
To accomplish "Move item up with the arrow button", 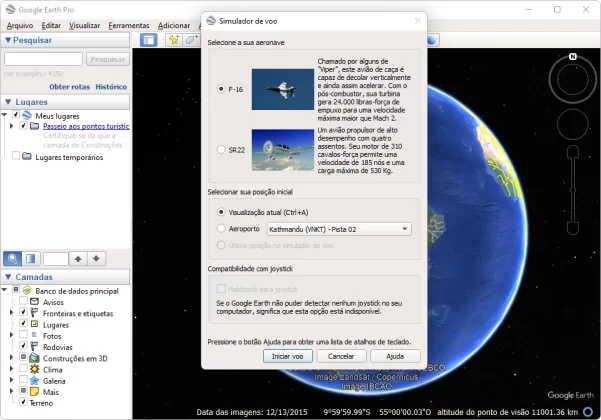I will coord(78,259).
